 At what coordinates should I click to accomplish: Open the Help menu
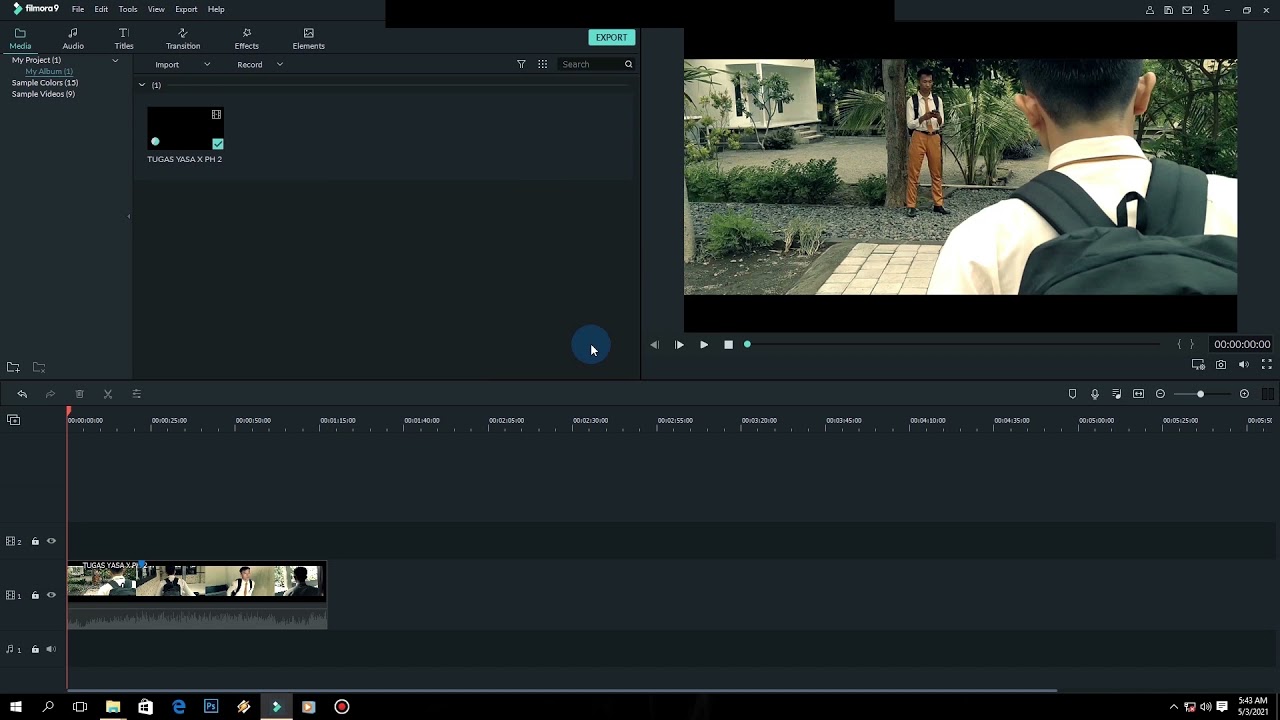(x=216, y=9)
